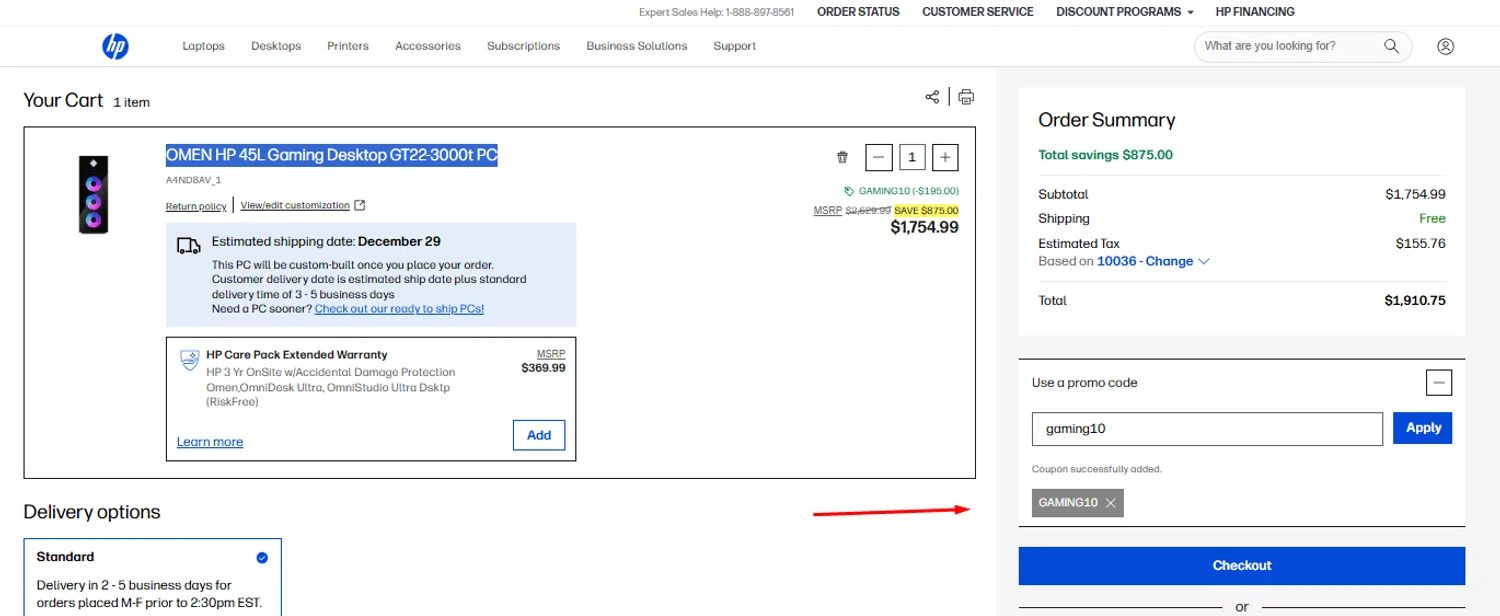1500x616 pixels.
Task: Click the HP logo
Action: tap(115, 46)
